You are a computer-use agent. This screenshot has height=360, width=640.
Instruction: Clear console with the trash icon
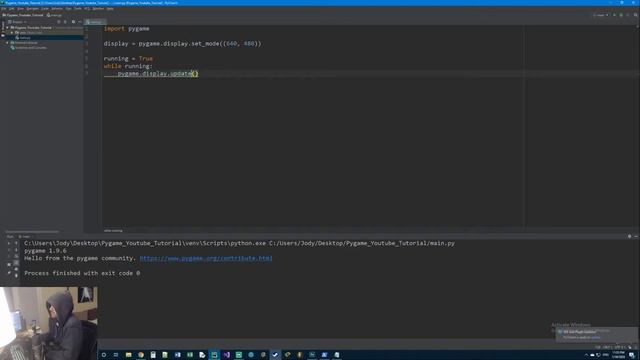point(16,276)
